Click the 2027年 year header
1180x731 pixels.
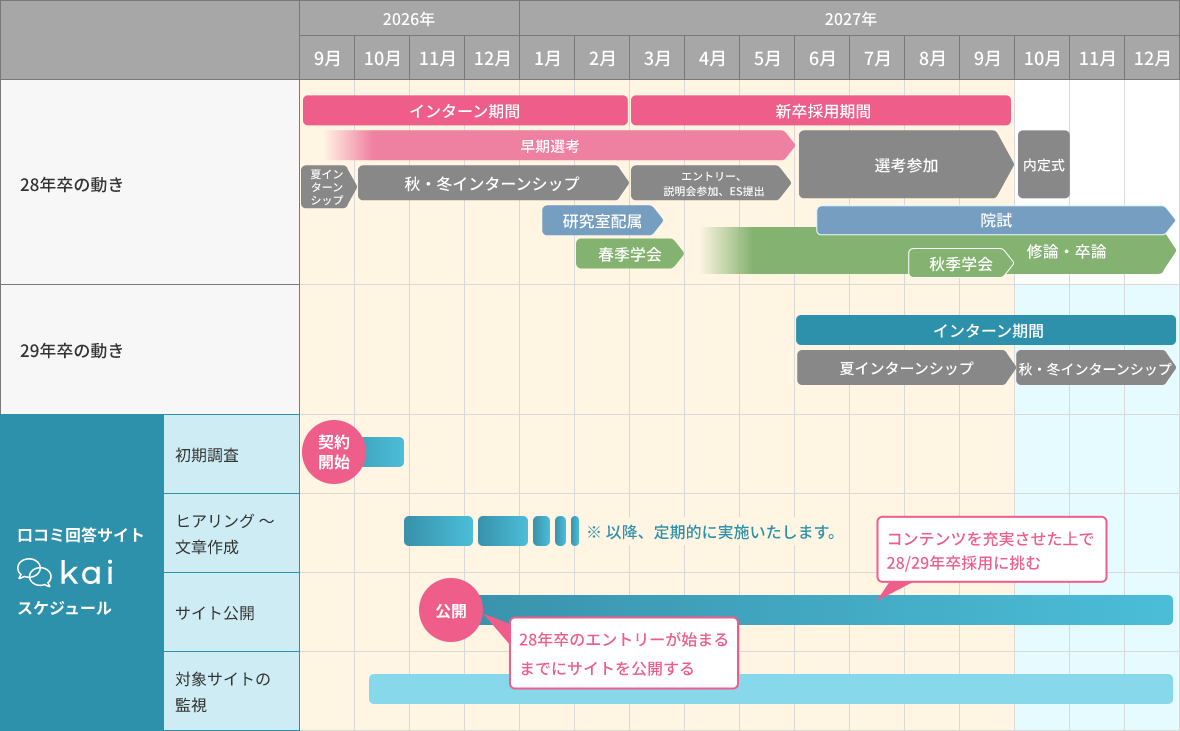click(x=850, y=18)
